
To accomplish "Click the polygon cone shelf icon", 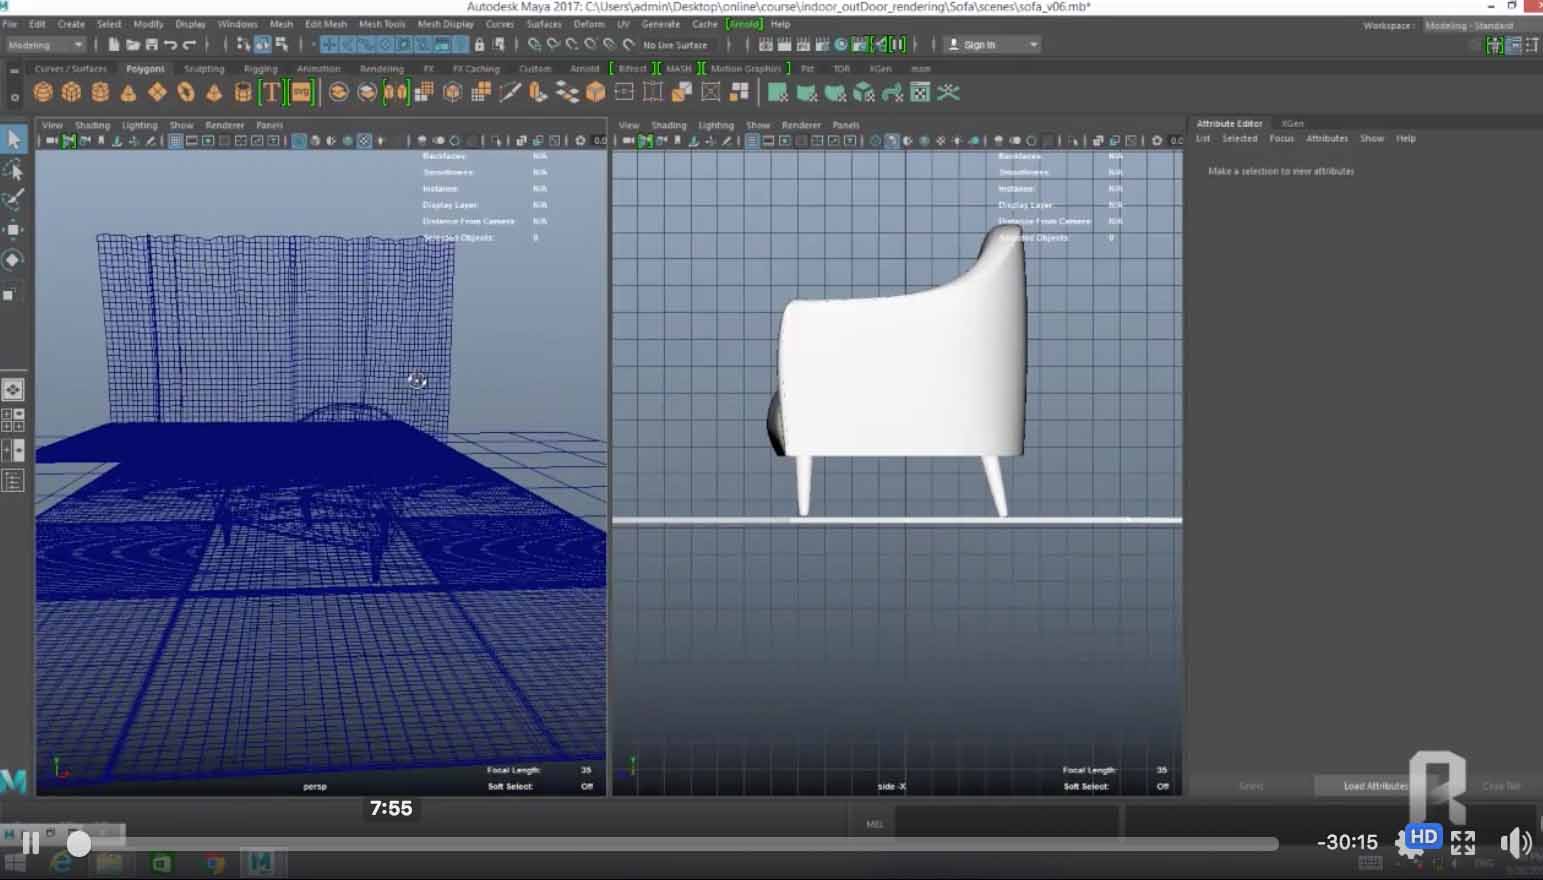I will [x=128, y=93].
